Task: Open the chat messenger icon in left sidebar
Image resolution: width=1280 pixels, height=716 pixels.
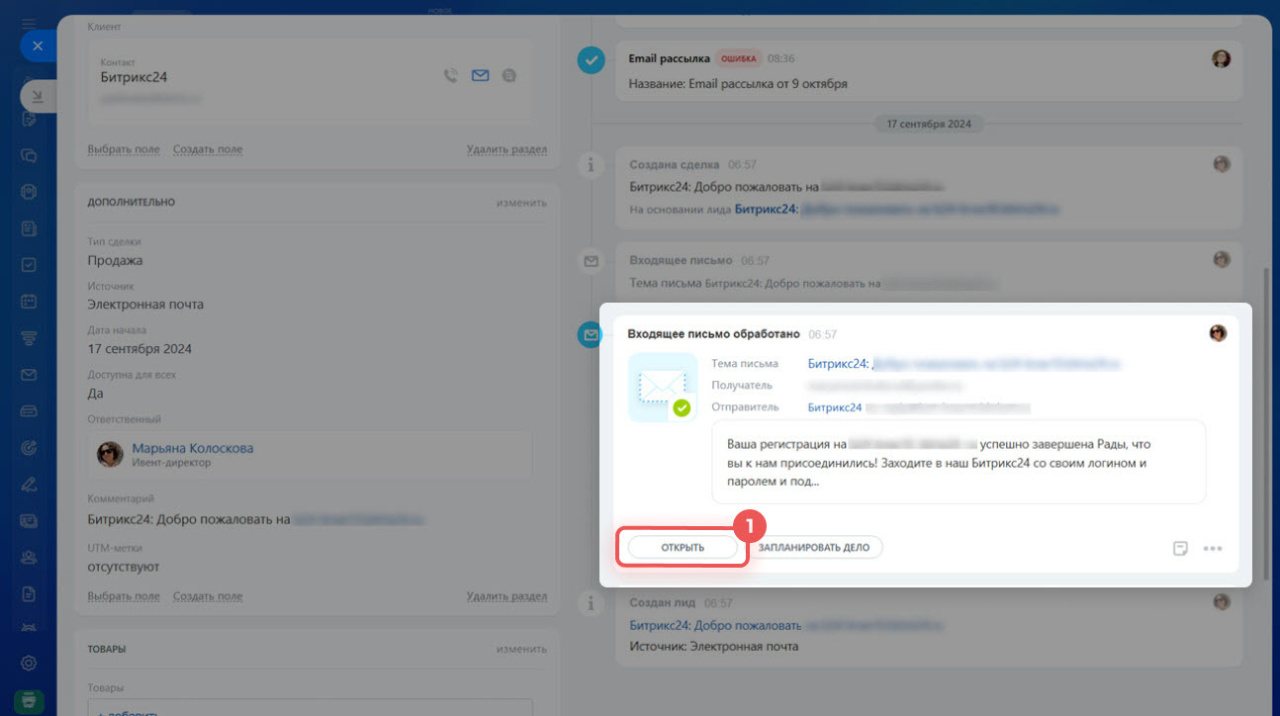Action: (29, 156)
